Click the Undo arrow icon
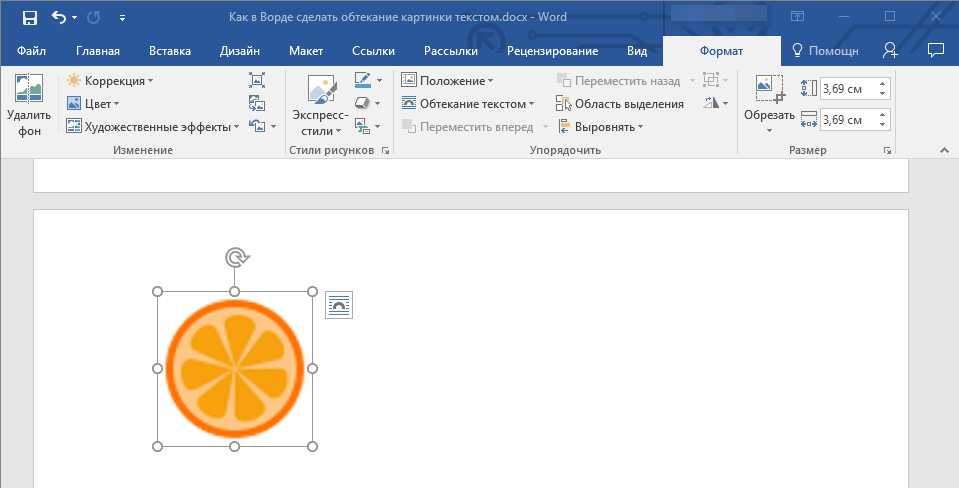Screen dimensions: 959x488 coord(59,17)
